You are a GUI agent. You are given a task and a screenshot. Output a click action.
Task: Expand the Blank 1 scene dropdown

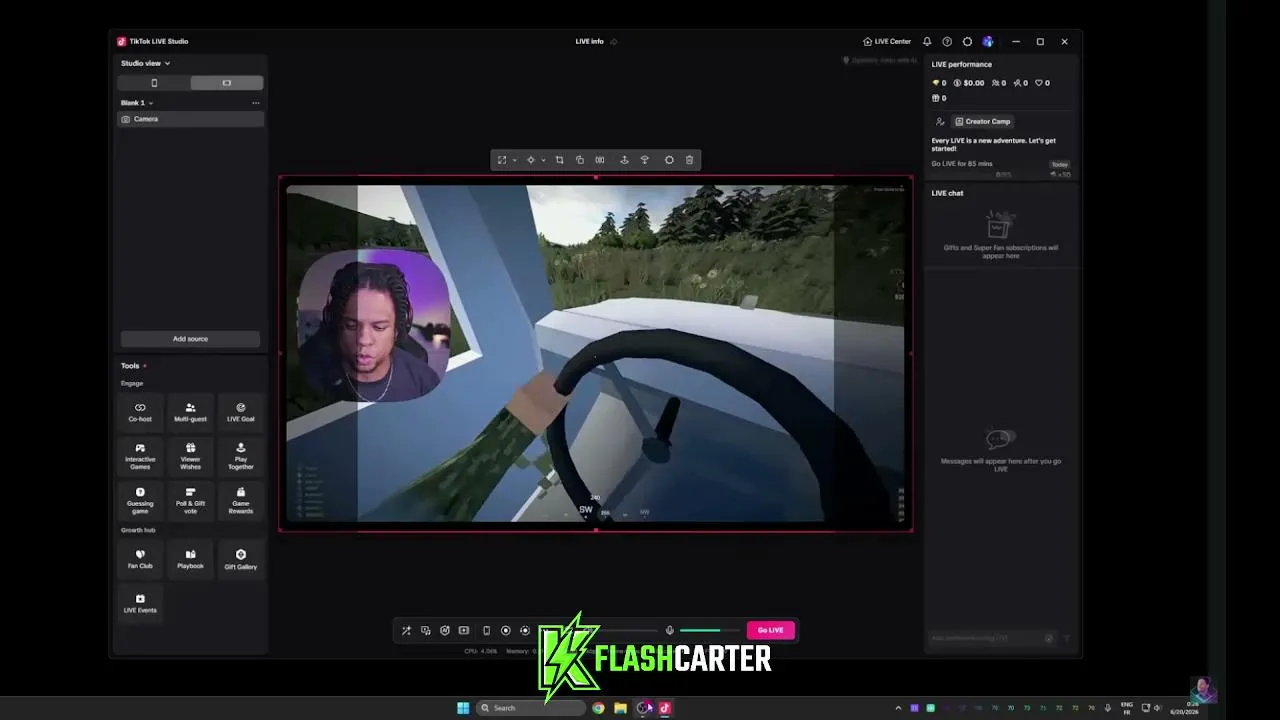point(137,103)
